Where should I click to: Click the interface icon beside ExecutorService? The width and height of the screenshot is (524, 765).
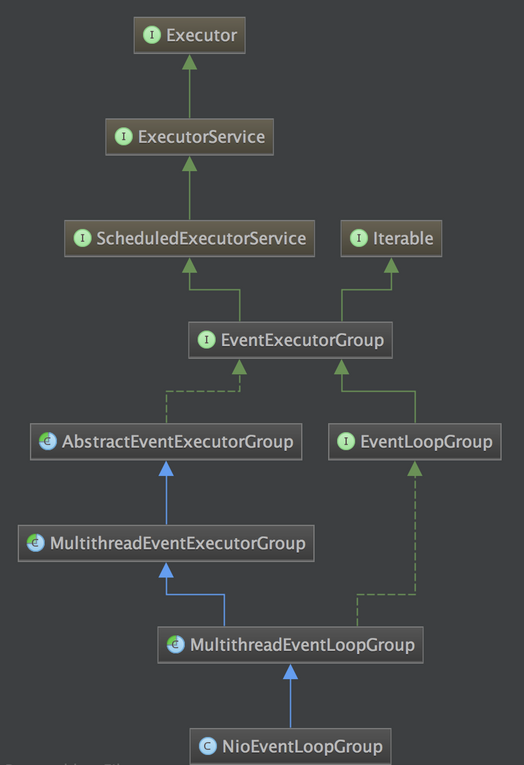pos(123,137)
